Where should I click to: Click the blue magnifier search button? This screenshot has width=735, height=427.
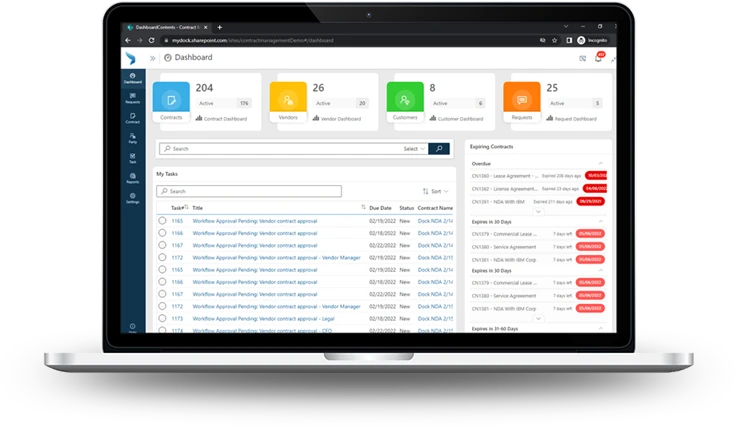[439, 149]
